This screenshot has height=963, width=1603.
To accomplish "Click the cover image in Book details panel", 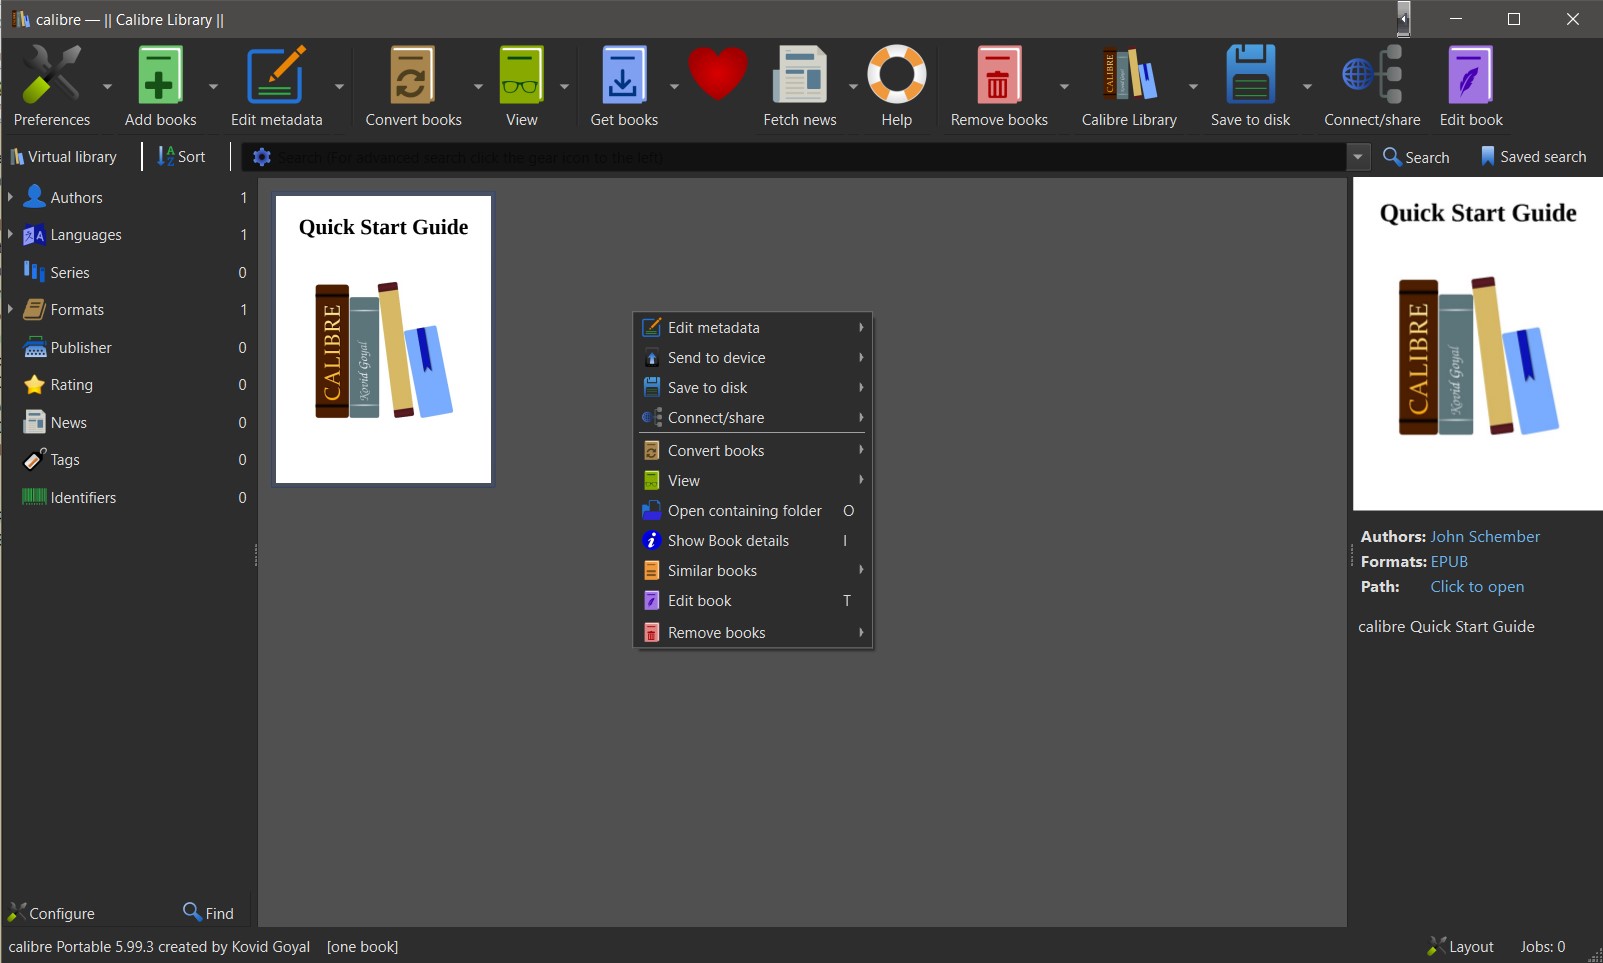I will coord(1478,344).
